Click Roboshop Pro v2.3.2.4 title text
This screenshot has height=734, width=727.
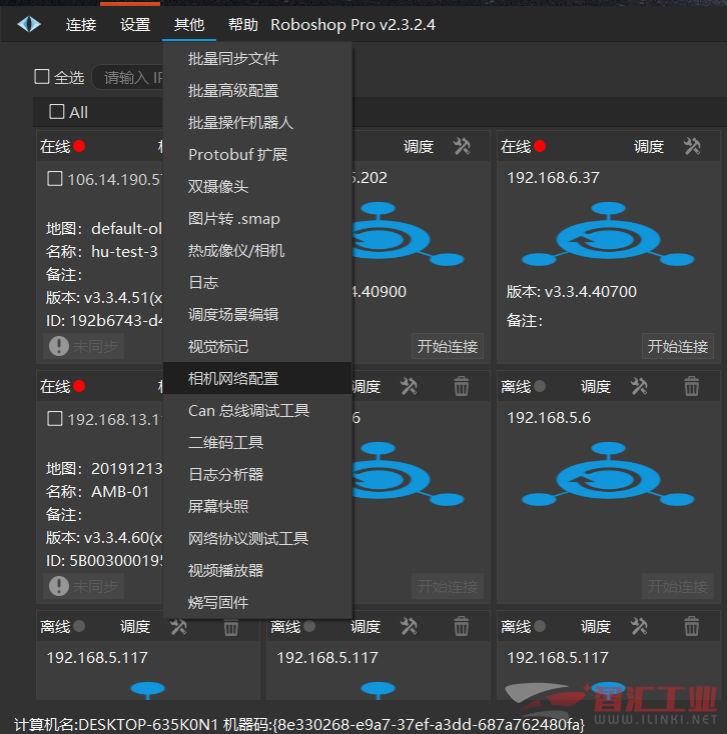(x=353, y=24)
